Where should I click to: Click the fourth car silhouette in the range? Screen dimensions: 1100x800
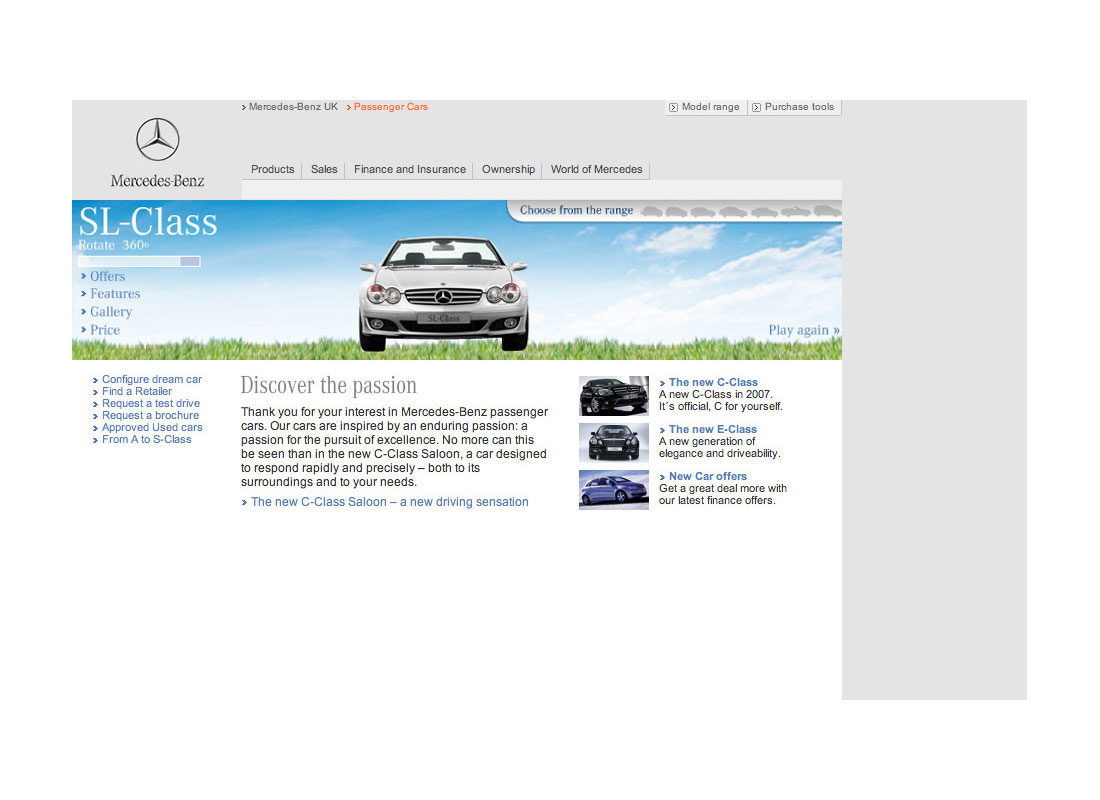click(733, 211)
